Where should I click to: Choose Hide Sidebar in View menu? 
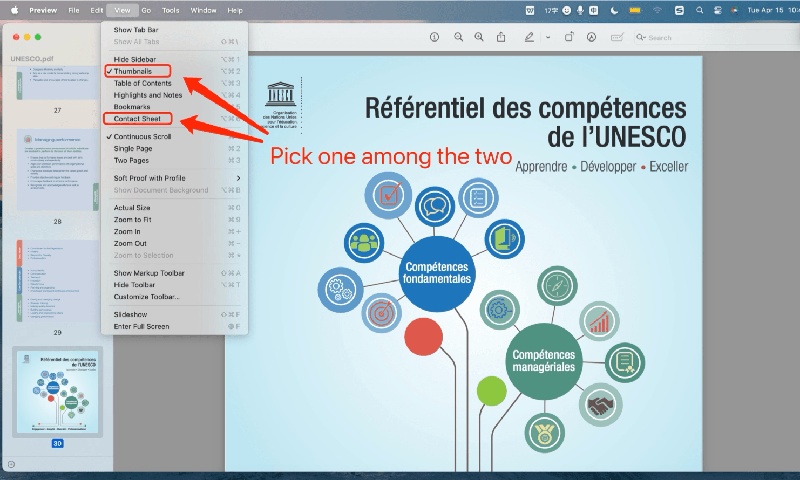click(174, 59)
